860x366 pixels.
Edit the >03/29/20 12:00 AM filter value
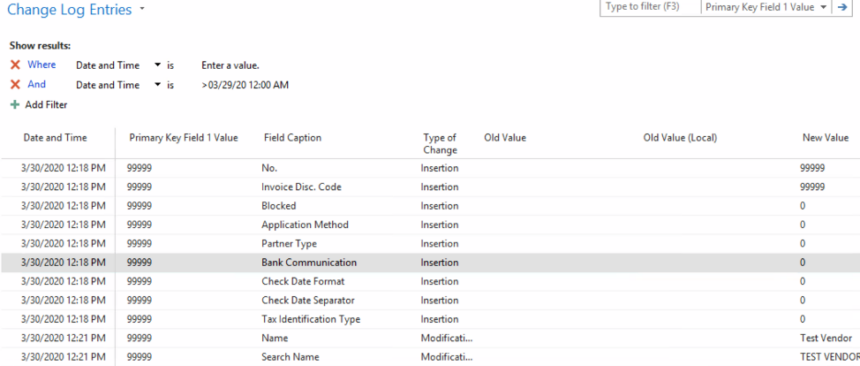[245, 85]
